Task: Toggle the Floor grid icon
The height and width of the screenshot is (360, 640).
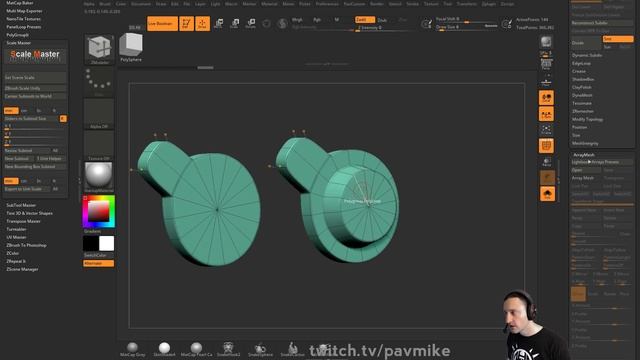Action: [546, 82]
